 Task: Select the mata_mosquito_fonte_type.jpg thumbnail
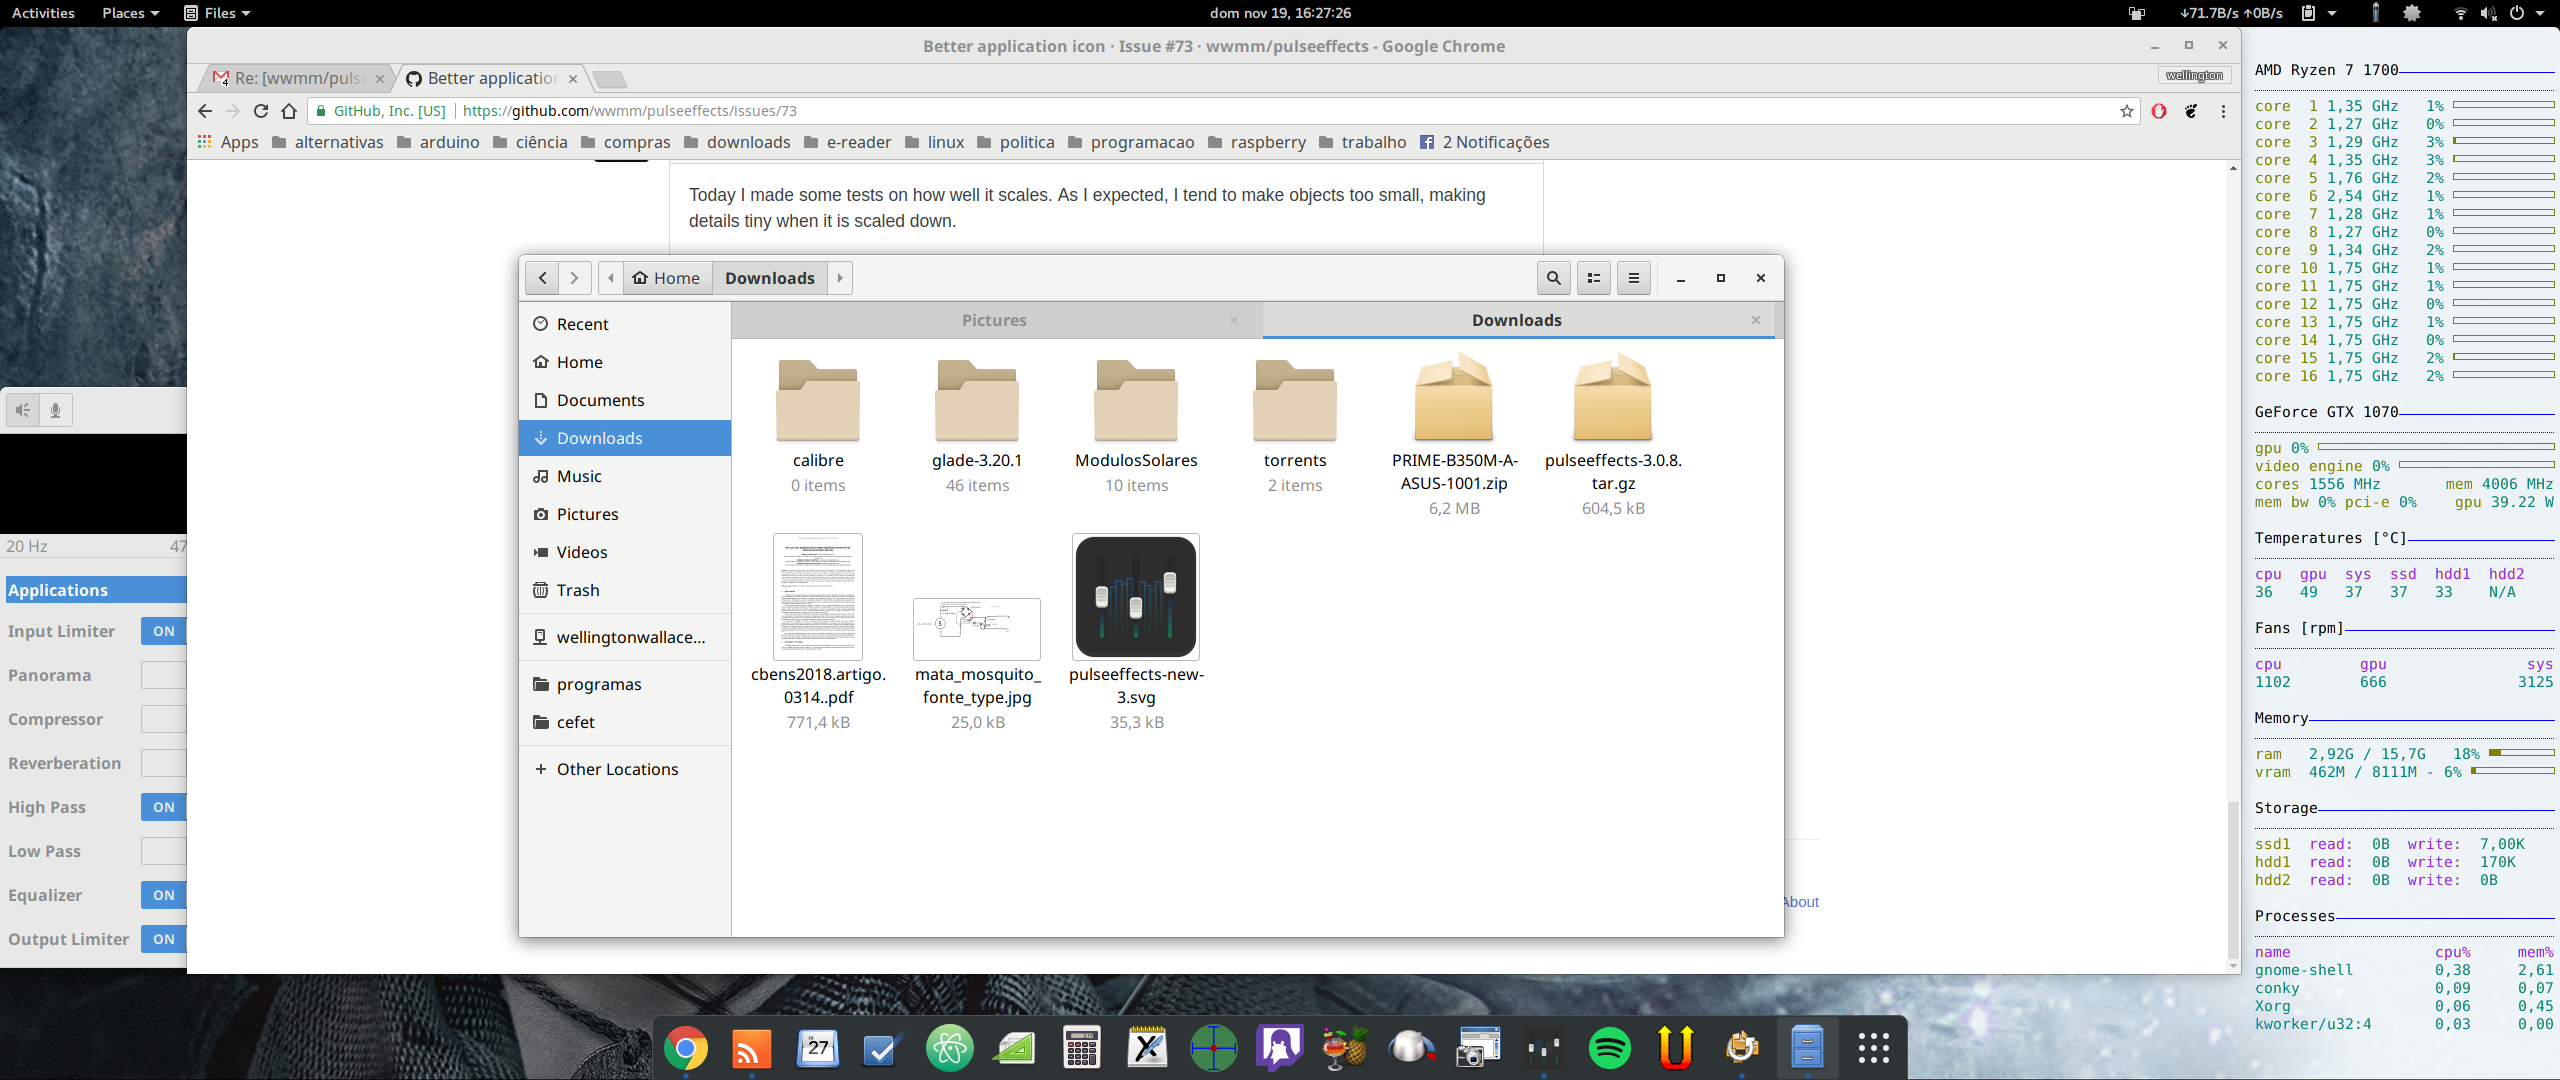977,629
